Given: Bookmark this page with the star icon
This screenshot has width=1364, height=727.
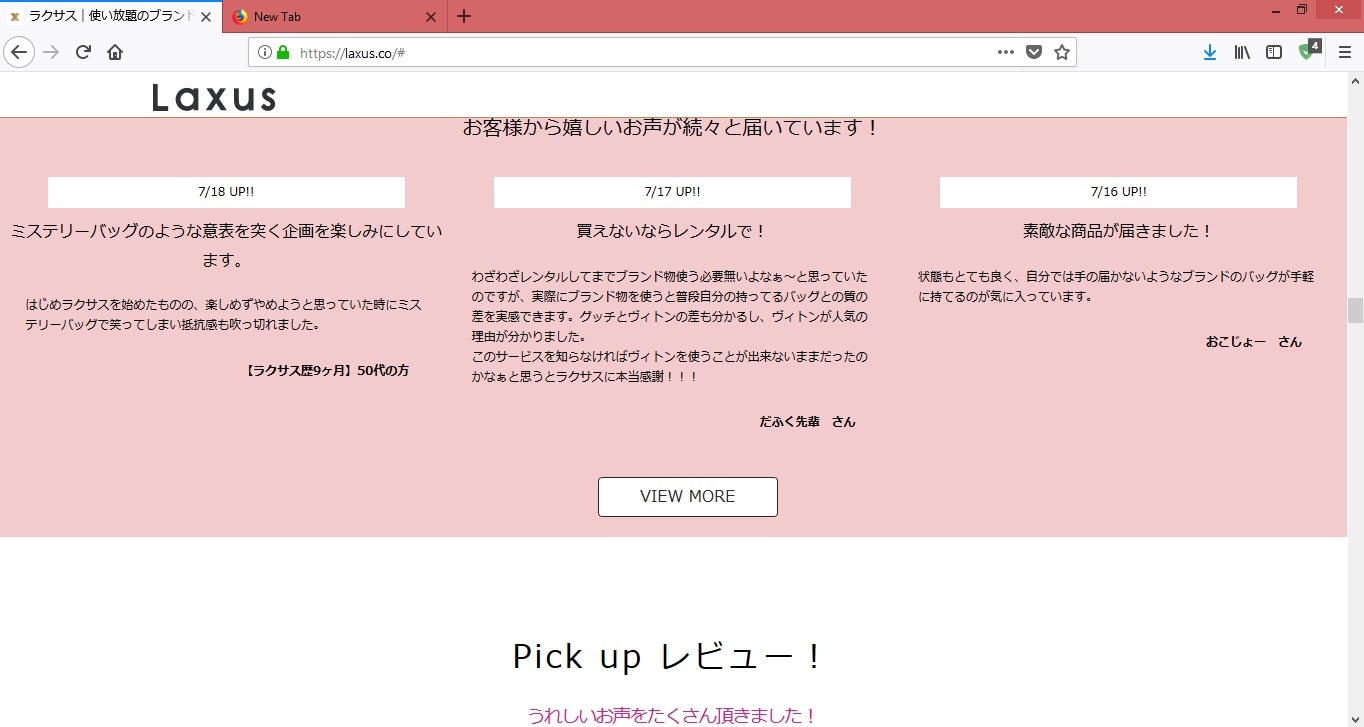Looking at the screenshot, I should (1062, 52).
